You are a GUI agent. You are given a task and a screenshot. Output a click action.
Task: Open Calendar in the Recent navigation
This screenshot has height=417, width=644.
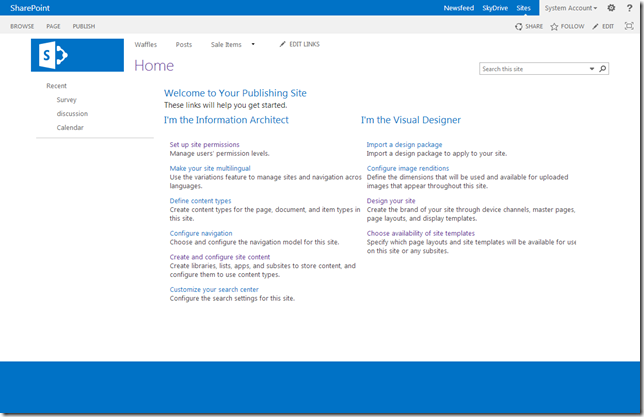tap(70, 128)
